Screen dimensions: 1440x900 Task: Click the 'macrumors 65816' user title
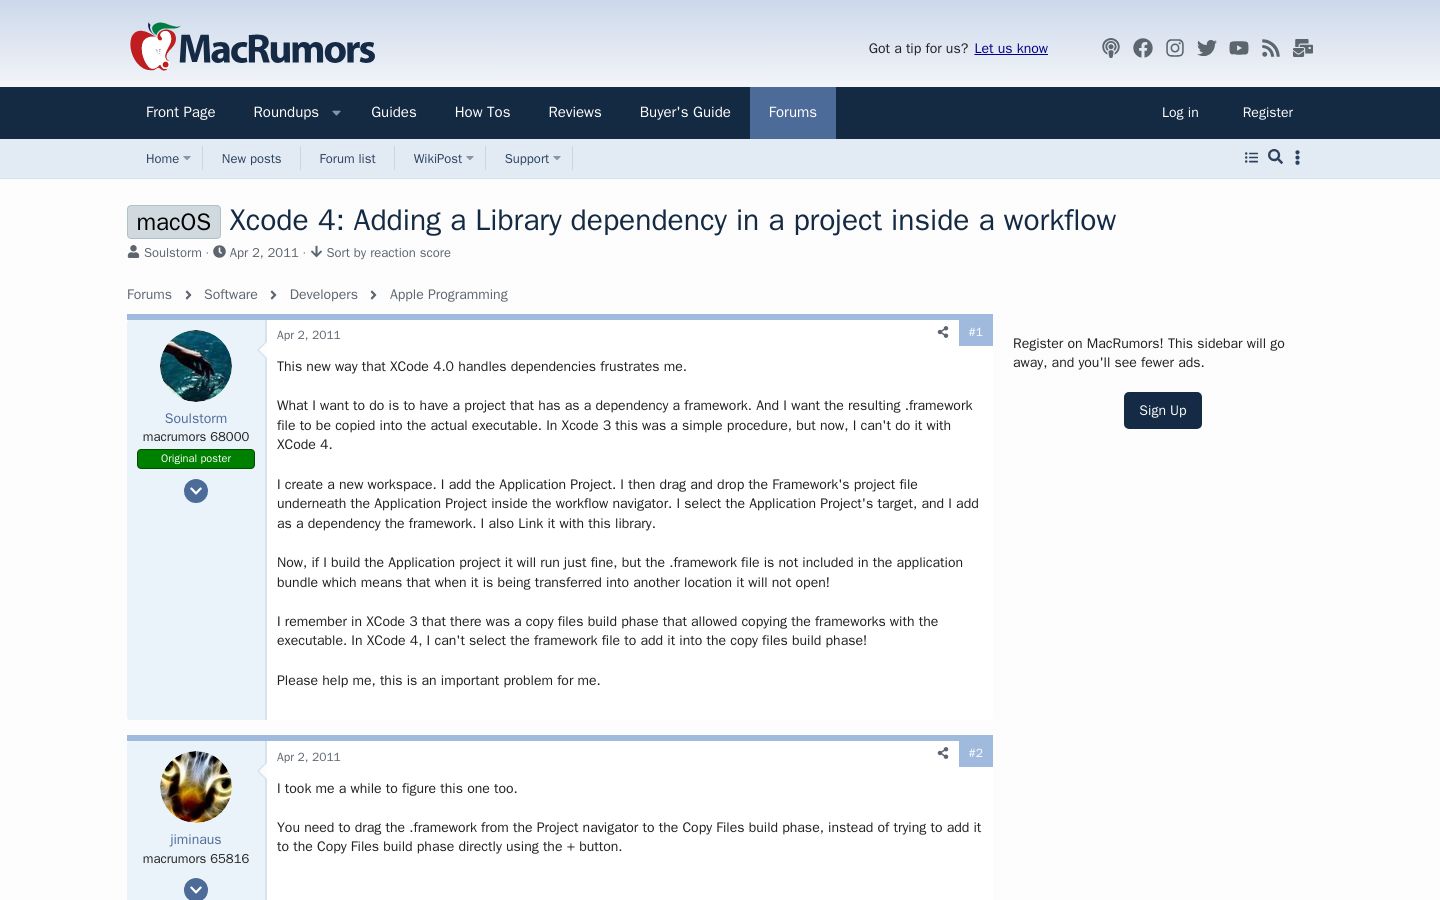(x=196, y=859)
